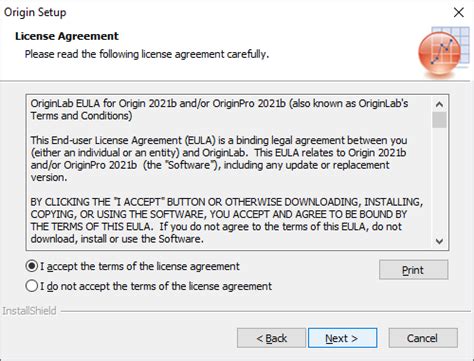Click the 'Please read the following' subtitle
474x361 pixels.
coord(147,54)
